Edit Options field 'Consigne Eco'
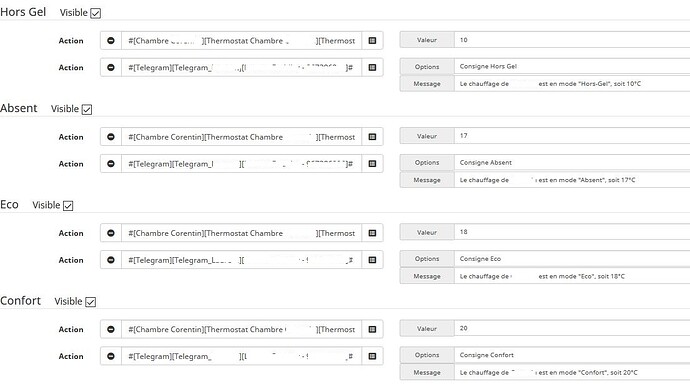 click(572, 259)
